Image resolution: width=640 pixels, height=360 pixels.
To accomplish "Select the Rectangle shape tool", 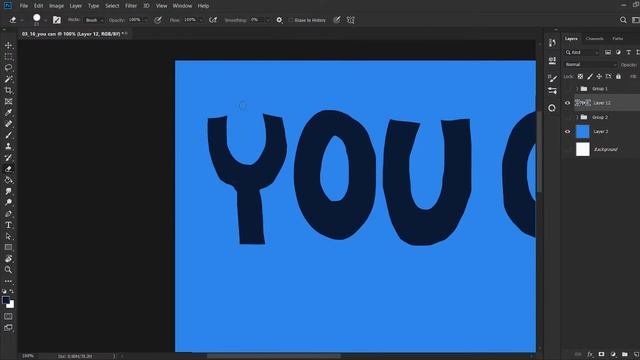I will 8,247.
